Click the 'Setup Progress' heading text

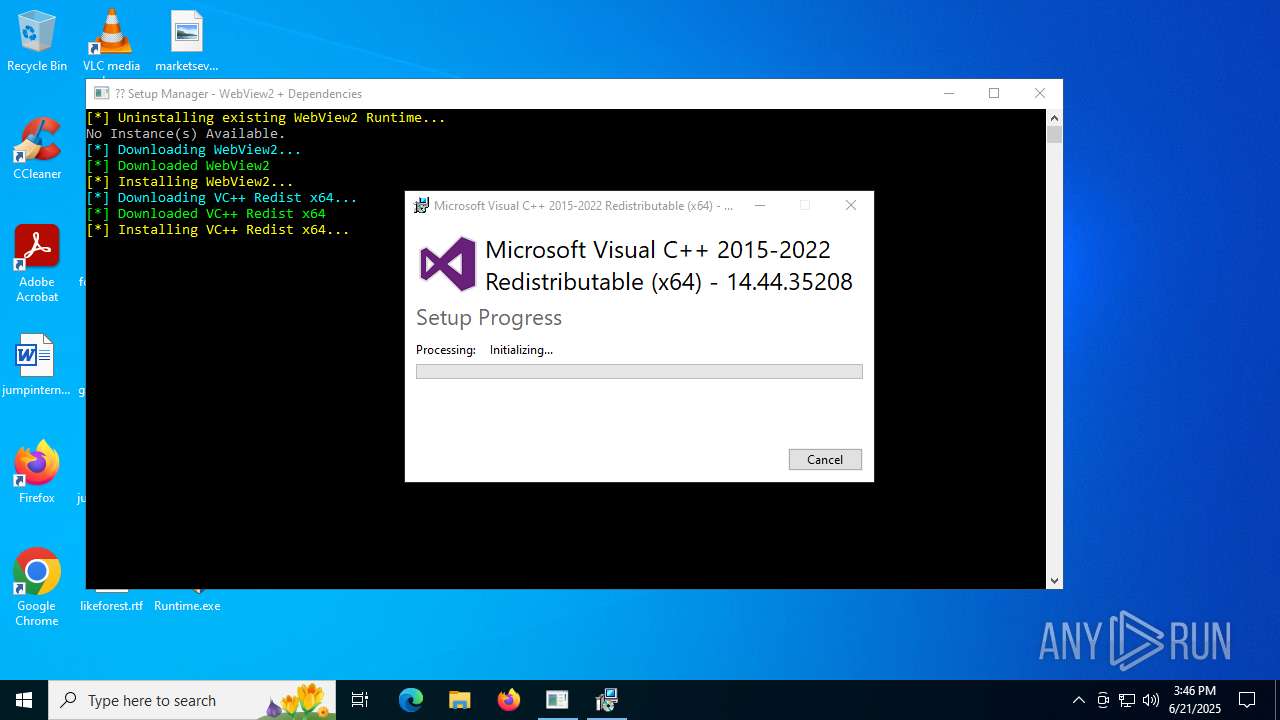(x=489, y=317)
